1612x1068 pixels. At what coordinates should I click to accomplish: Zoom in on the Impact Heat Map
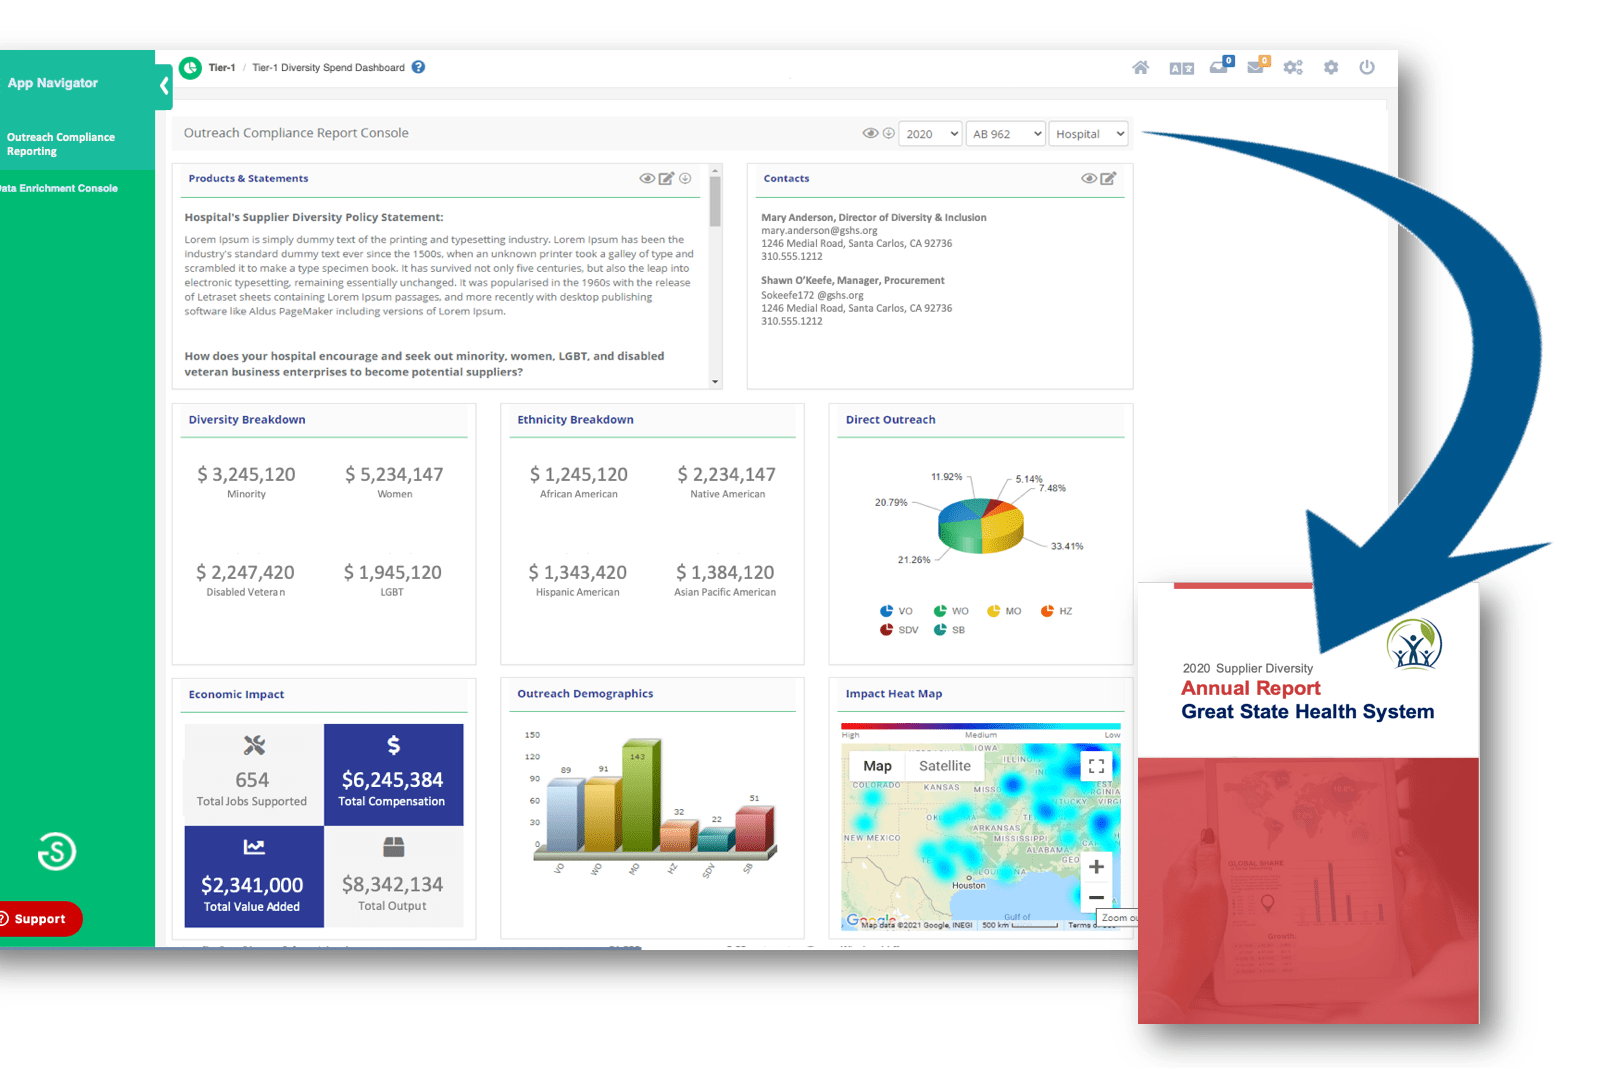tap(1096, 866)
